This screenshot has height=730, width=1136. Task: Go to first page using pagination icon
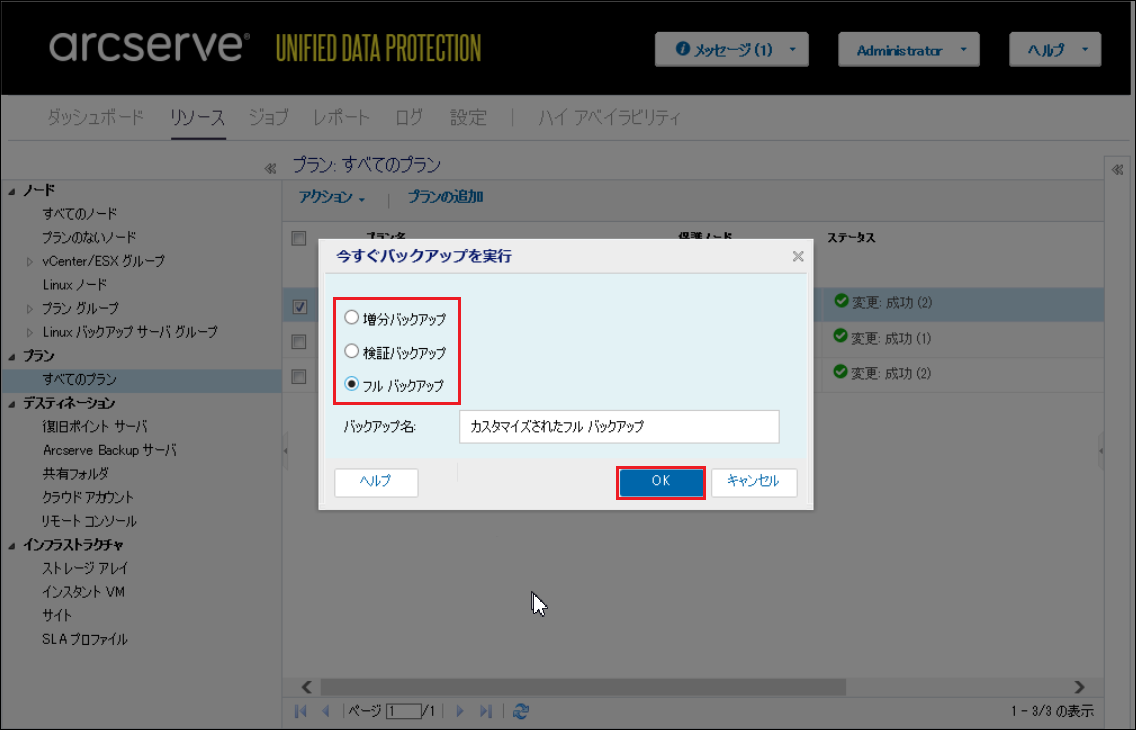[x=301, y=711]
